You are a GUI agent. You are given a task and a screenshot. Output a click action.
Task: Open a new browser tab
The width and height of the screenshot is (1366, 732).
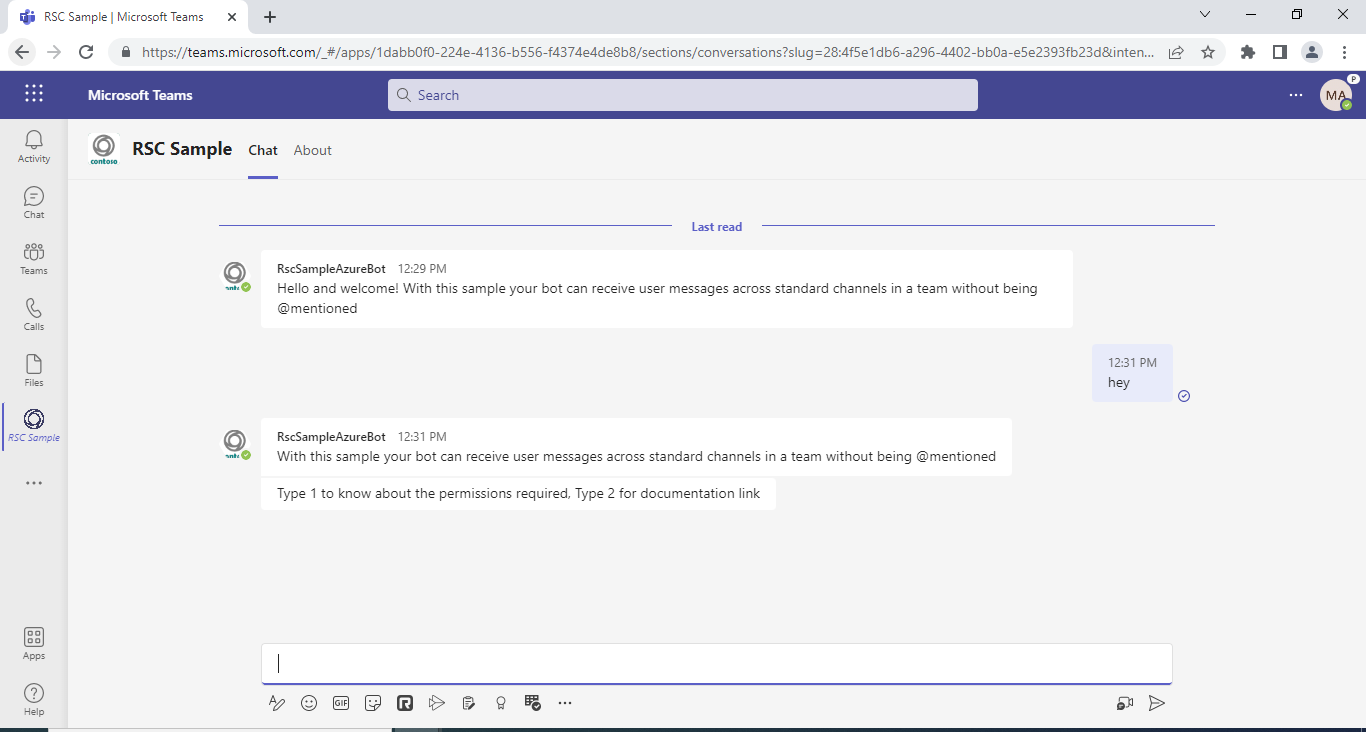(270, 17)
